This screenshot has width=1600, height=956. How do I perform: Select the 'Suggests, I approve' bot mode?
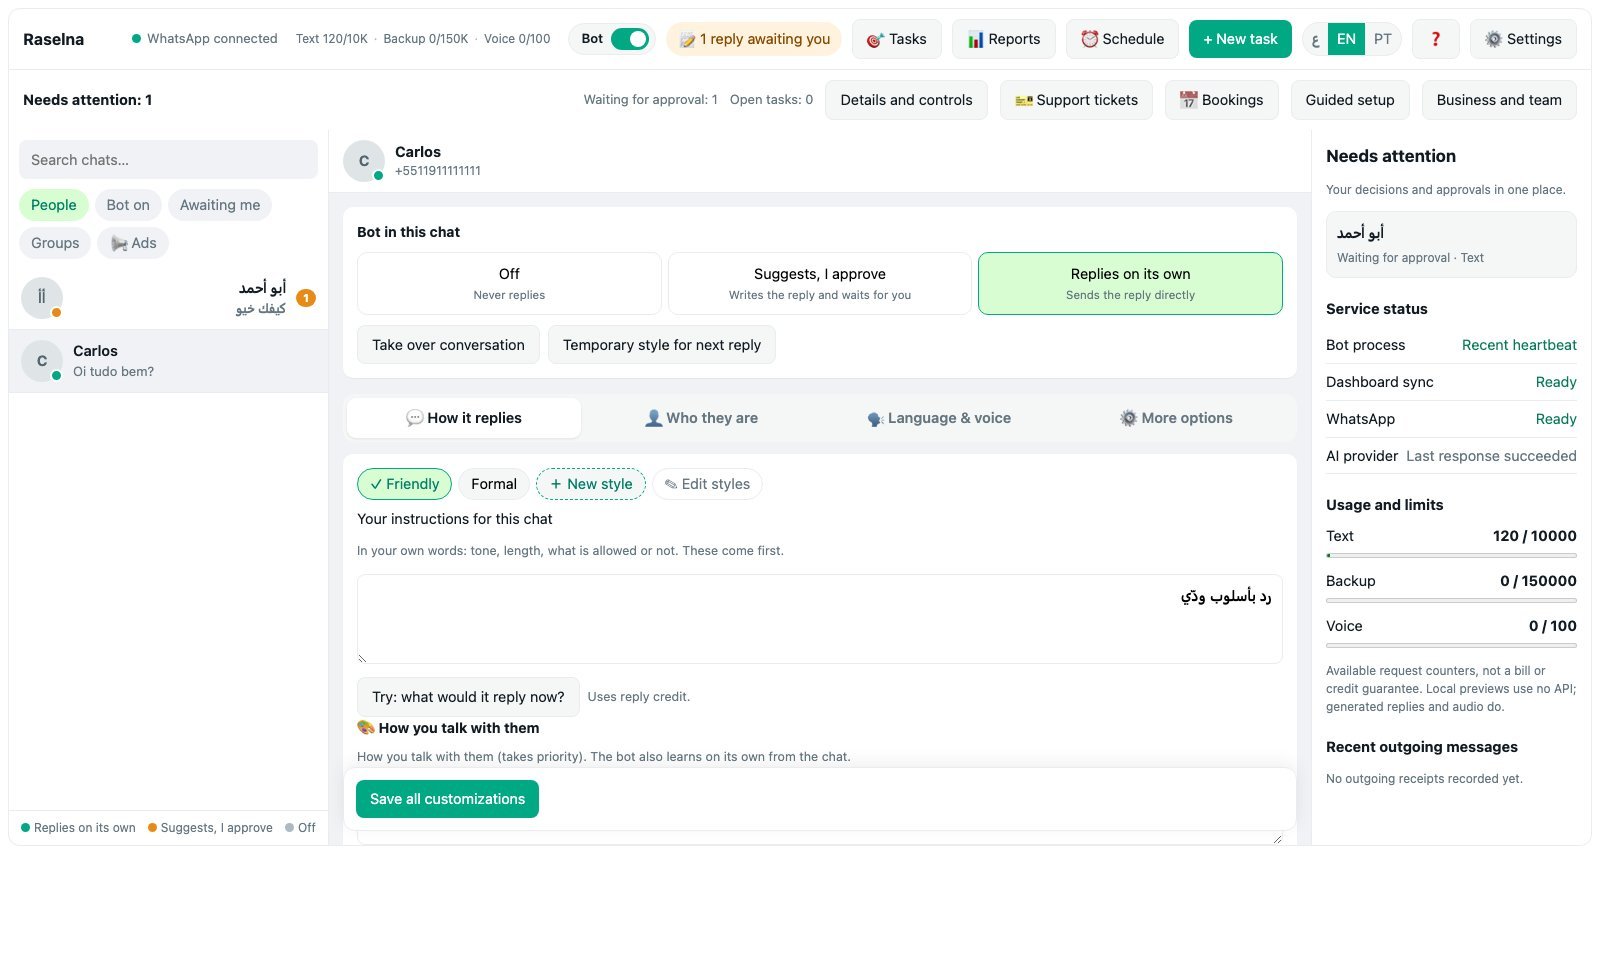820,283
